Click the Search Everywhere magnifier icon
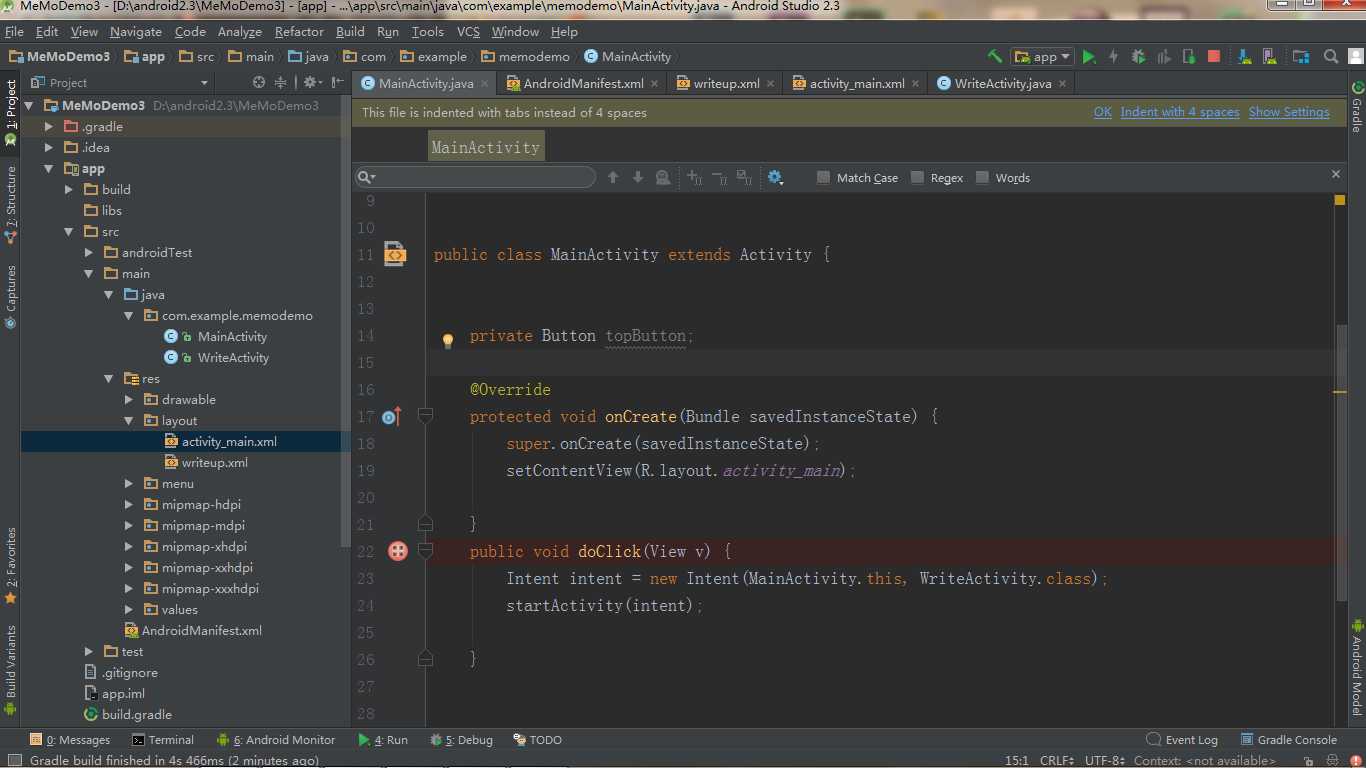Screen dimensions: 1366x768 [1331, 57]
